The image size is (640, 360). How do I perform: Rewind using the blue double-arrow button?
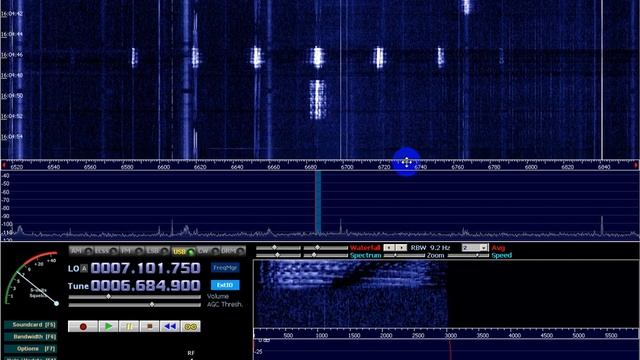click(170, 327)
